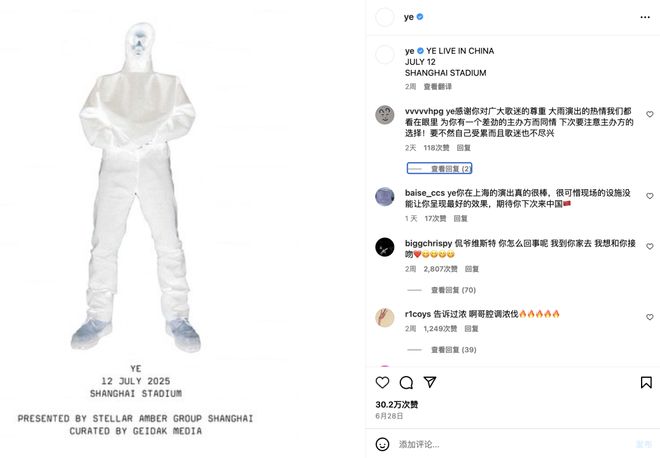The height and width of the screenshot is (458, 660).
Task: Open comments with the speech bubble icon
Action: tap(406, 382)
